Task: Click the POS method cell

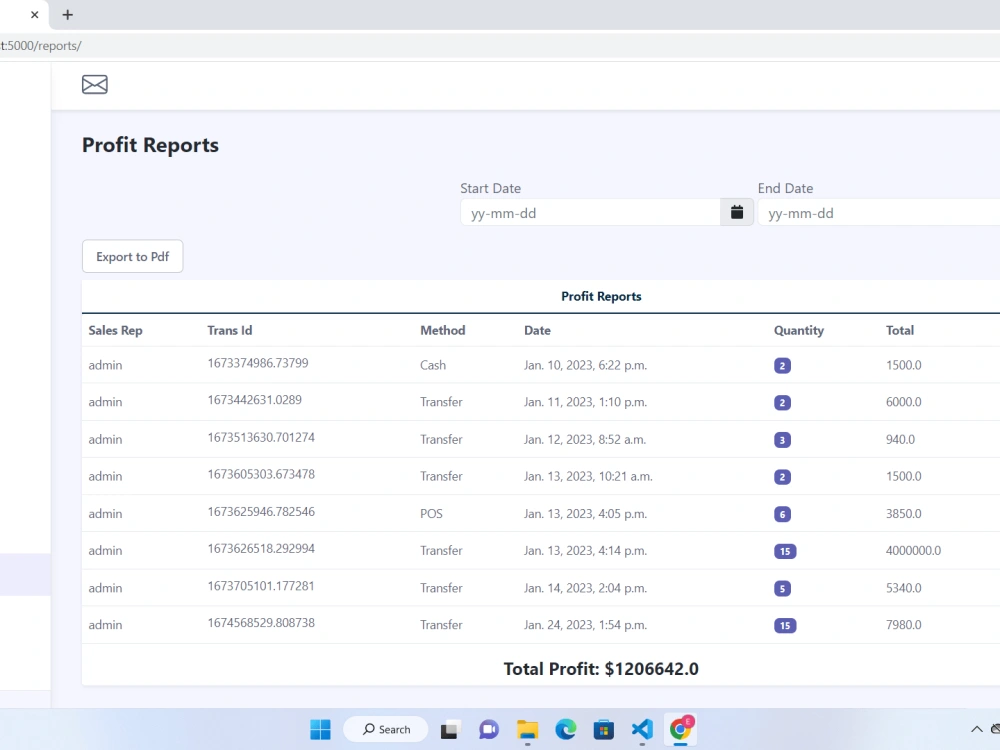Action: click(x=431, y=513)
